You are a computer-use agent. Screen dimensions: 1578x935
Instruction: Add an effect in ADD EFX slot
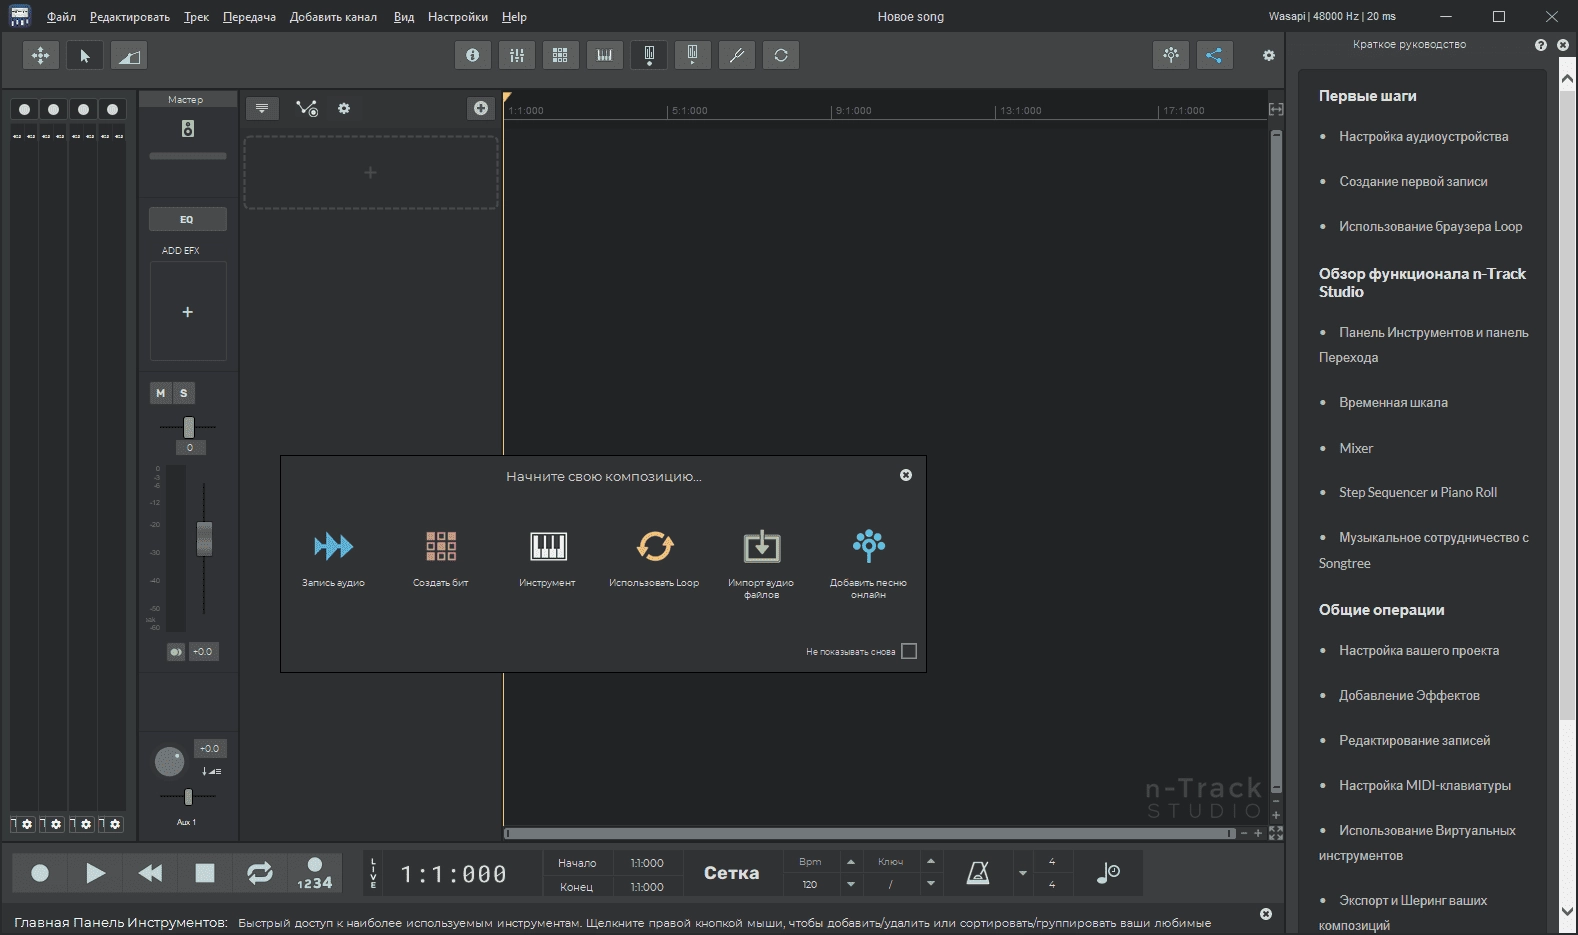(x=188, y=312)
